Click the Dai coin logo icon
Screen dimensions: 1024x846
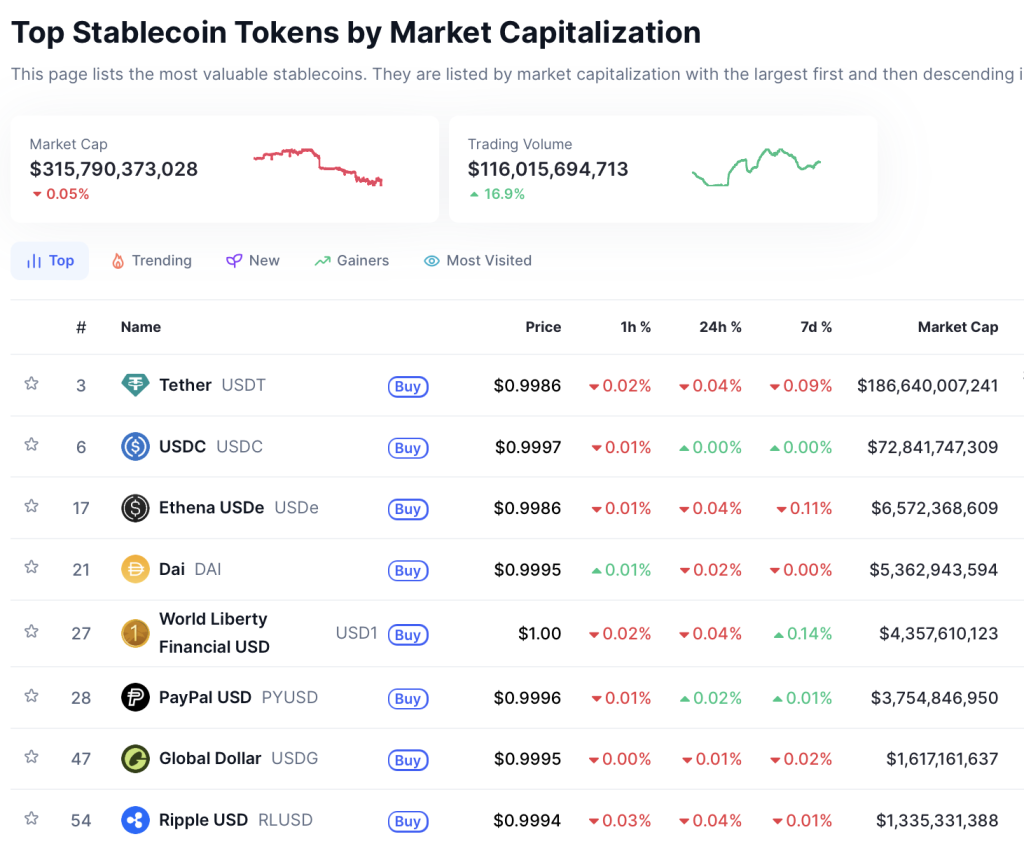135,570
